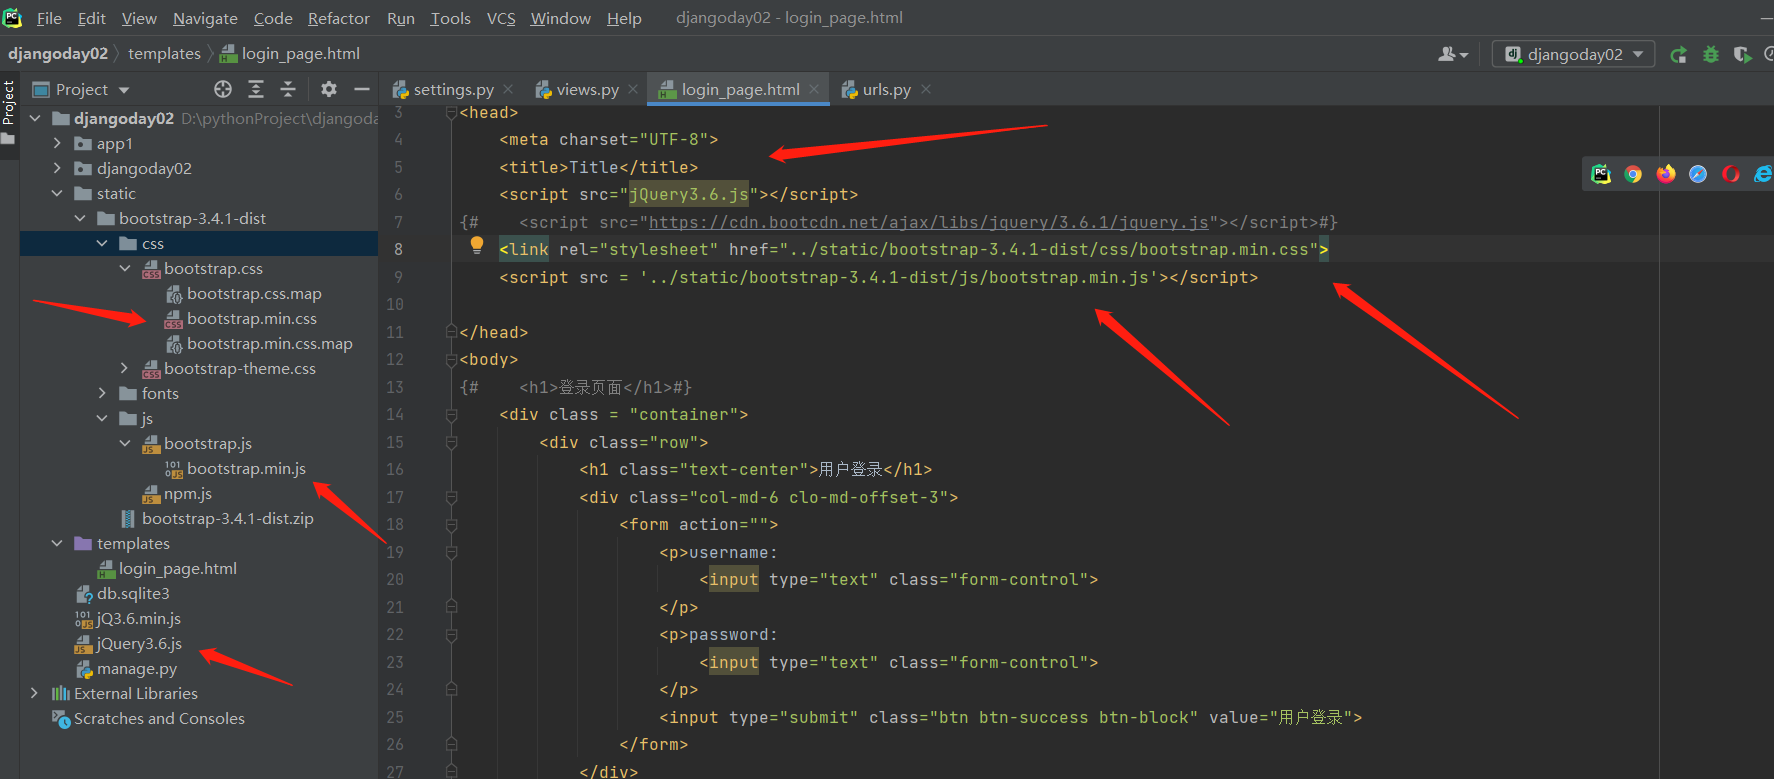Open the Navigate menu

pyautogui.click(x=205, y=18)
